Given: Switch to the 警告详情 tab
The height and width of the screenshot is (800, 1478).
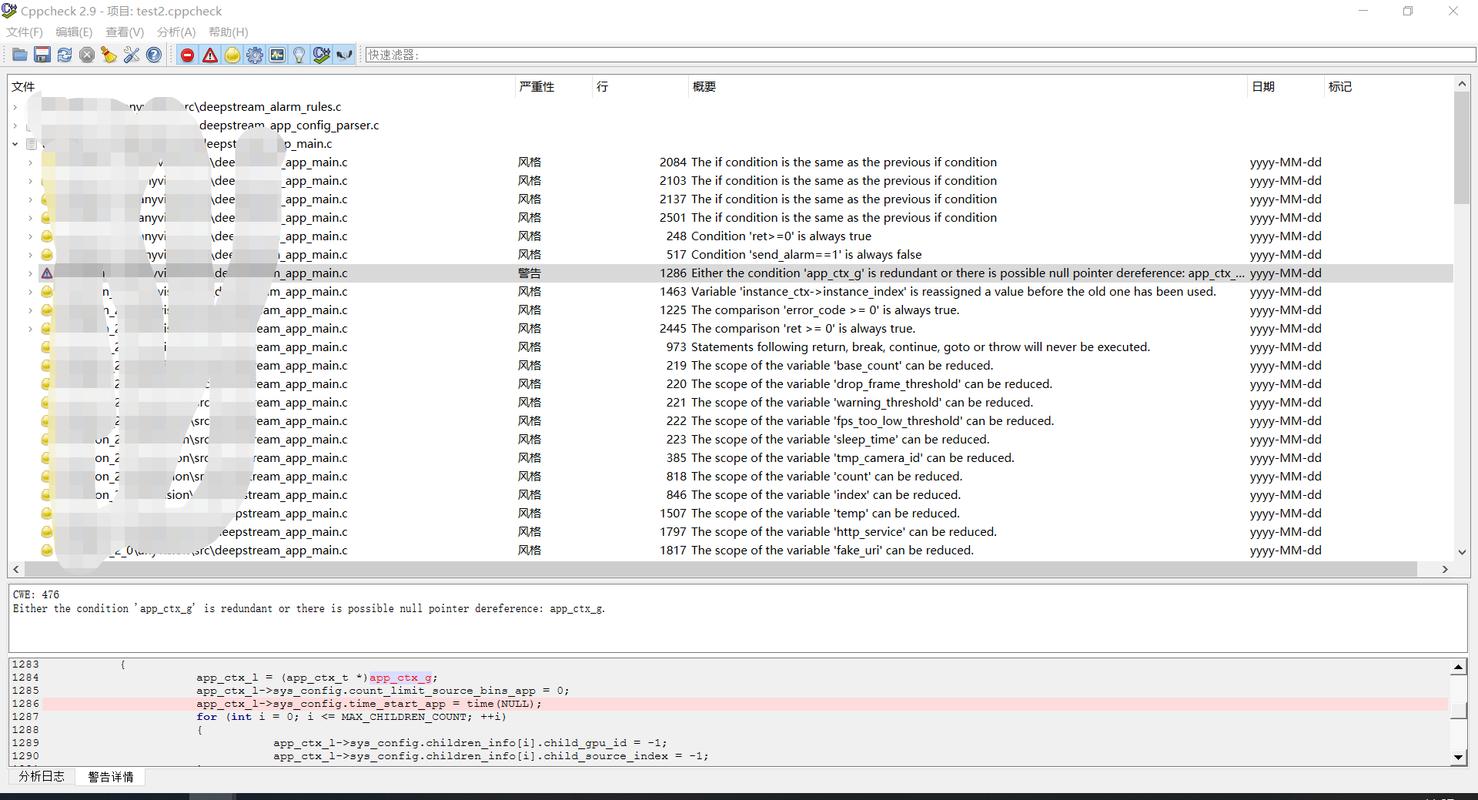Looking at the screenshot, I should [x=110, y=777].
